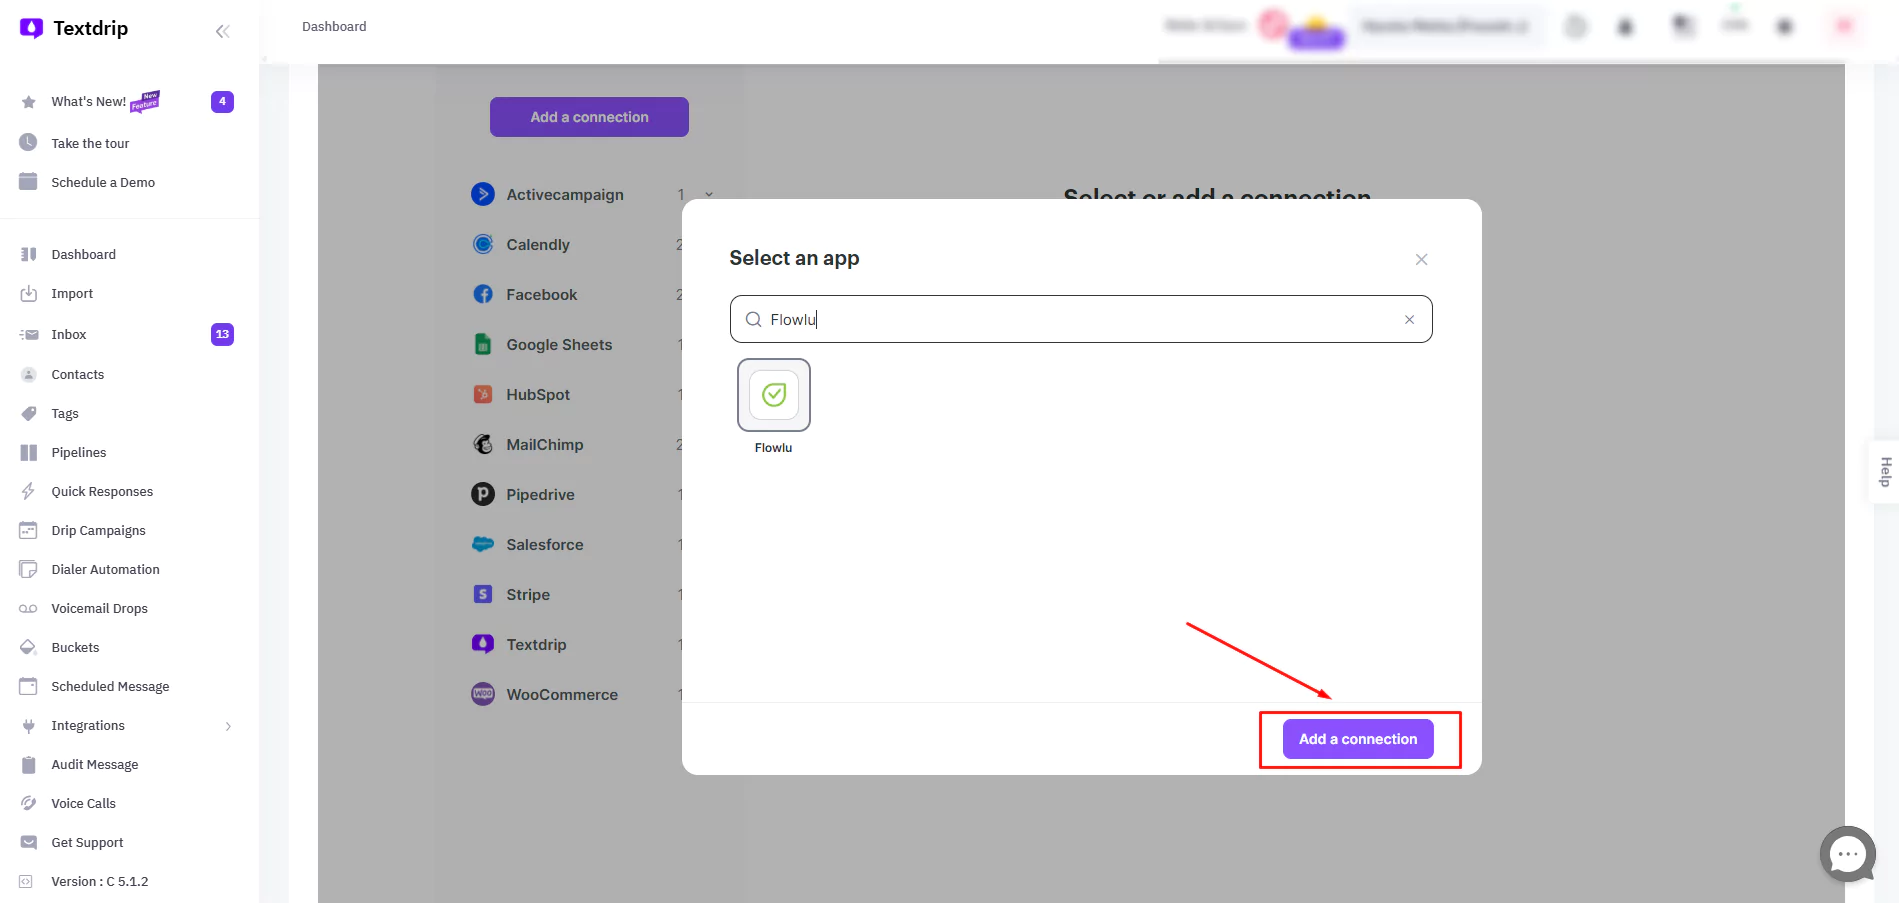Go to Dashboard in sidebar
The image size is (1899, 903).
pyautogui.click(x=83, y=254)
